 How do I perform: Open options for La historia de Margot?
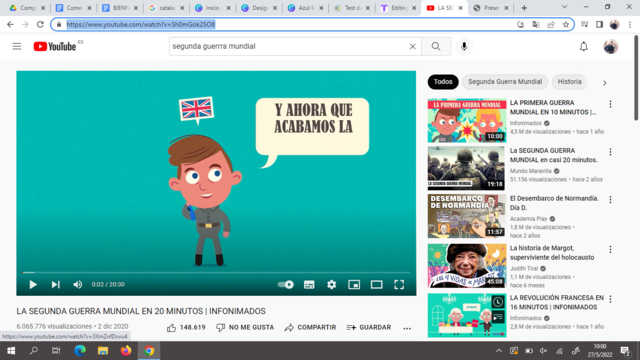pyautogui.click(x=610, y=249)
